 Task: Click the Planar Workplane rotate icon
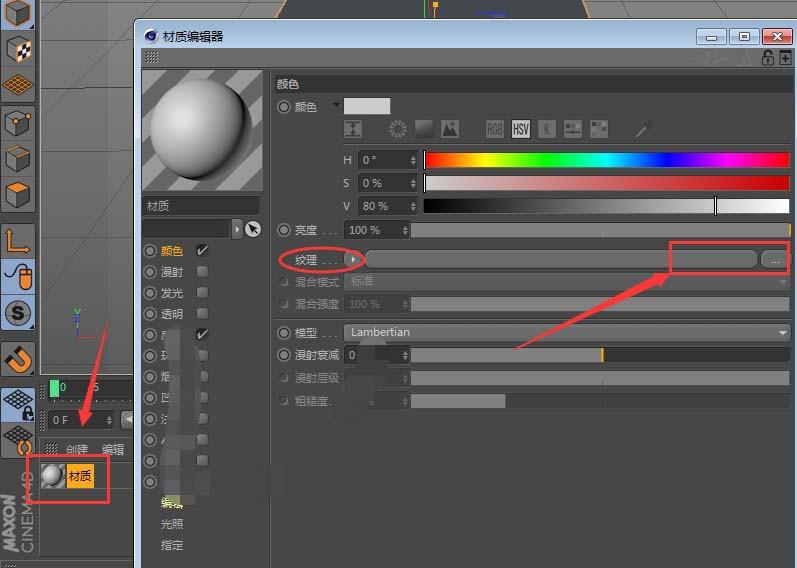coord(18,440)
